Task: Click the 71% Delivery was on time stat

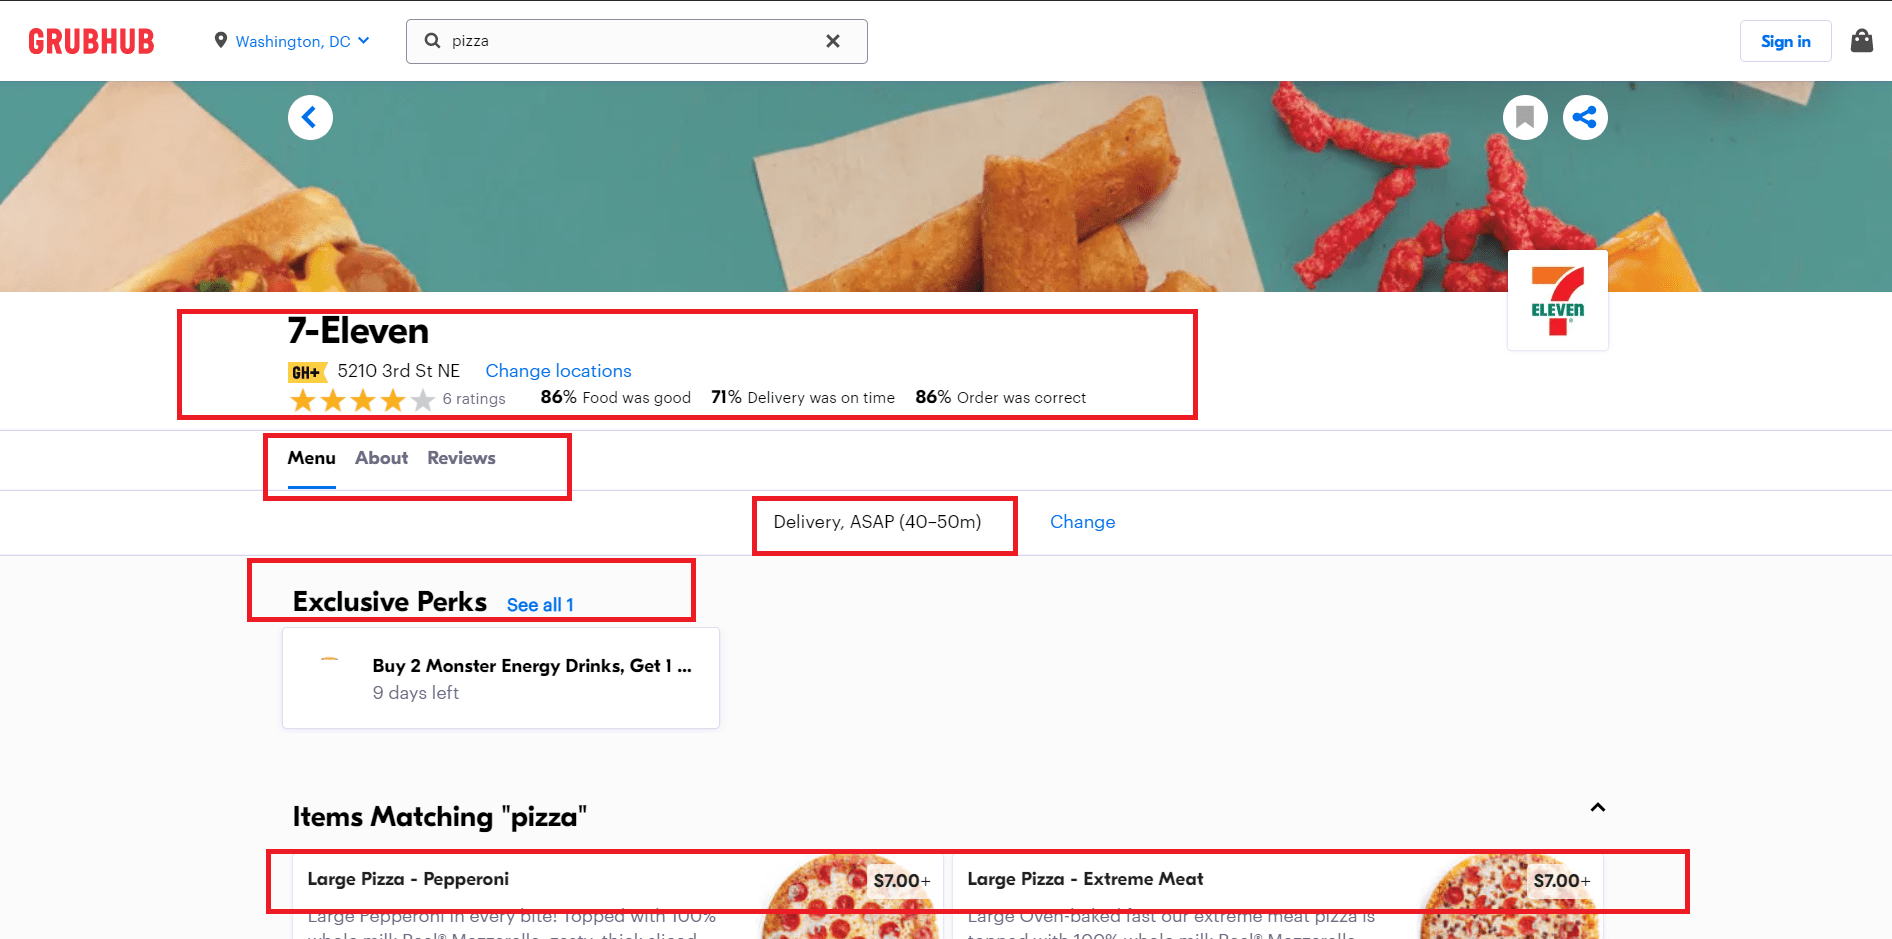Action: pyautogui.click(x=802, y=398)
